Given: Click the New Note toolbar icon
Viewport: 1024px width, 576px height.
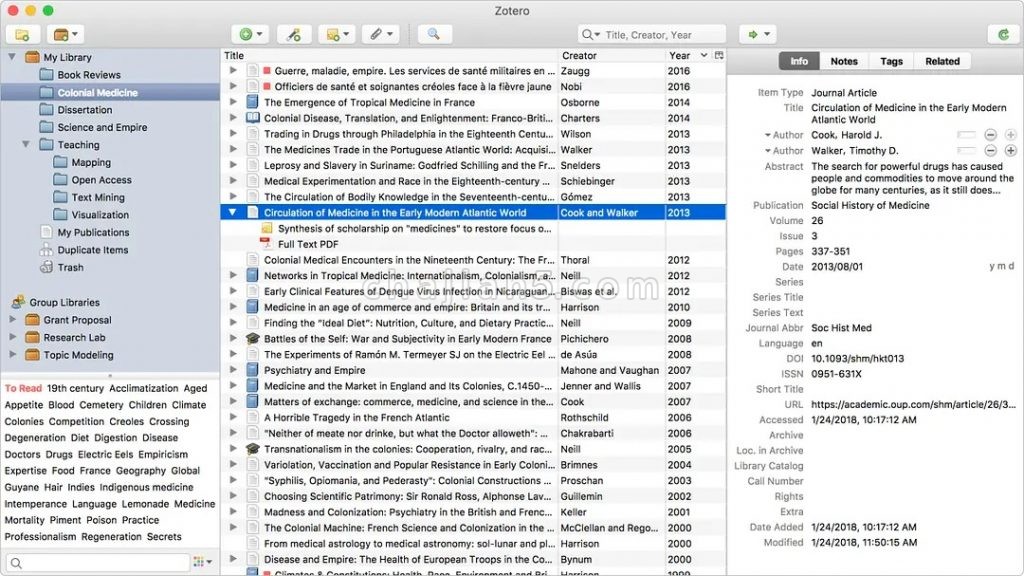Looking at the screenshot, I should (x=337, y=35).
